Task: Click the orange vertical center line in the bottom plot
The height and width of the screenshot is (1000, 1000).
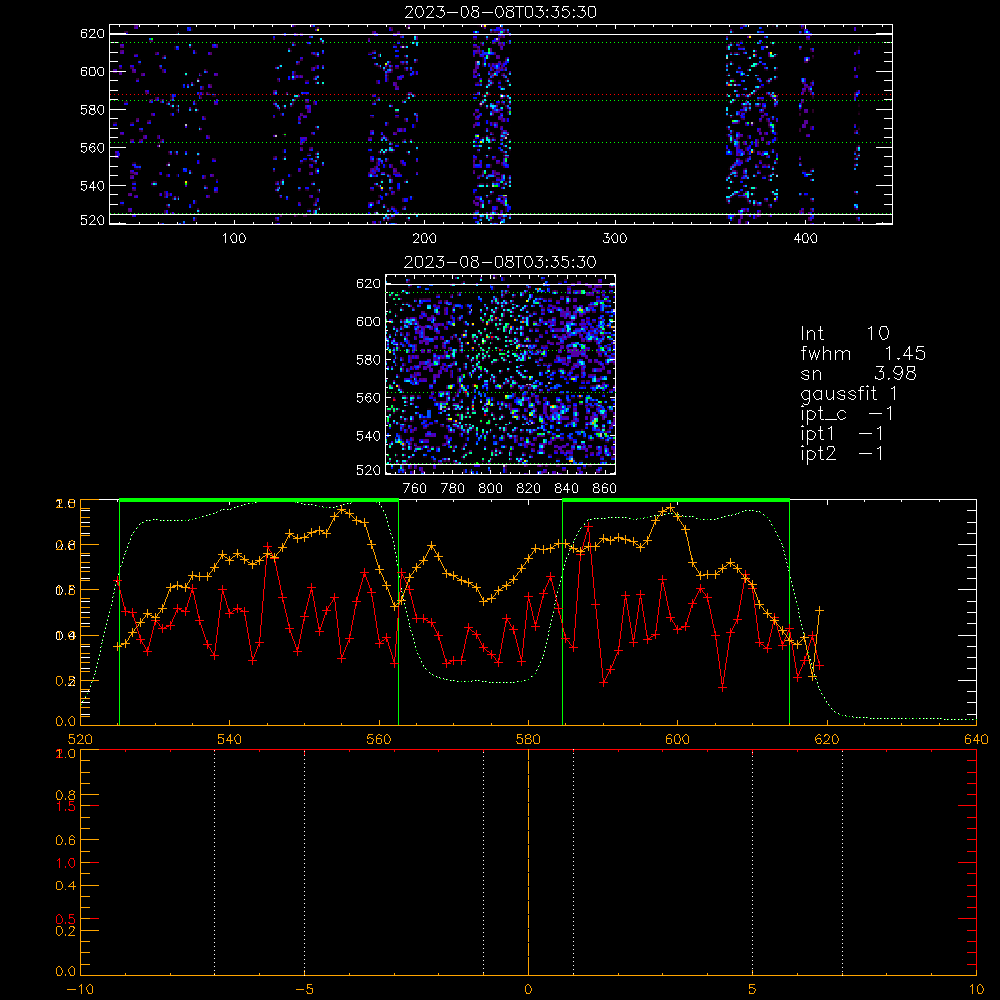Action: (529, 862)
